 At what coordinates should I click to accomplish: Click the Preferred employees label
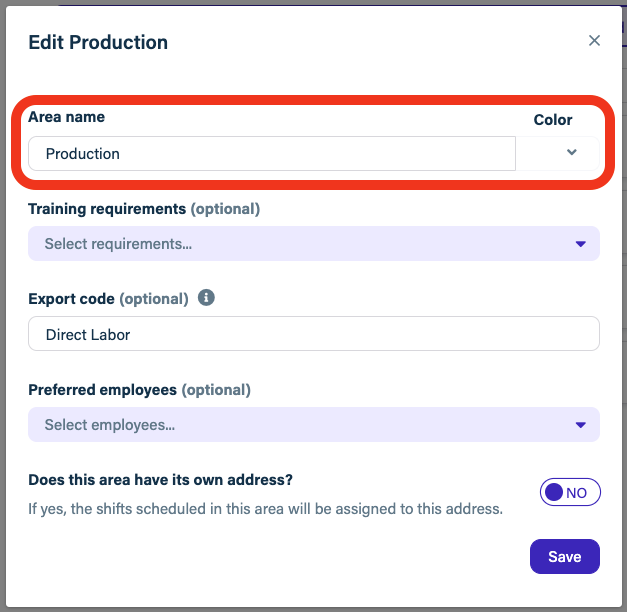click(102, 390)
